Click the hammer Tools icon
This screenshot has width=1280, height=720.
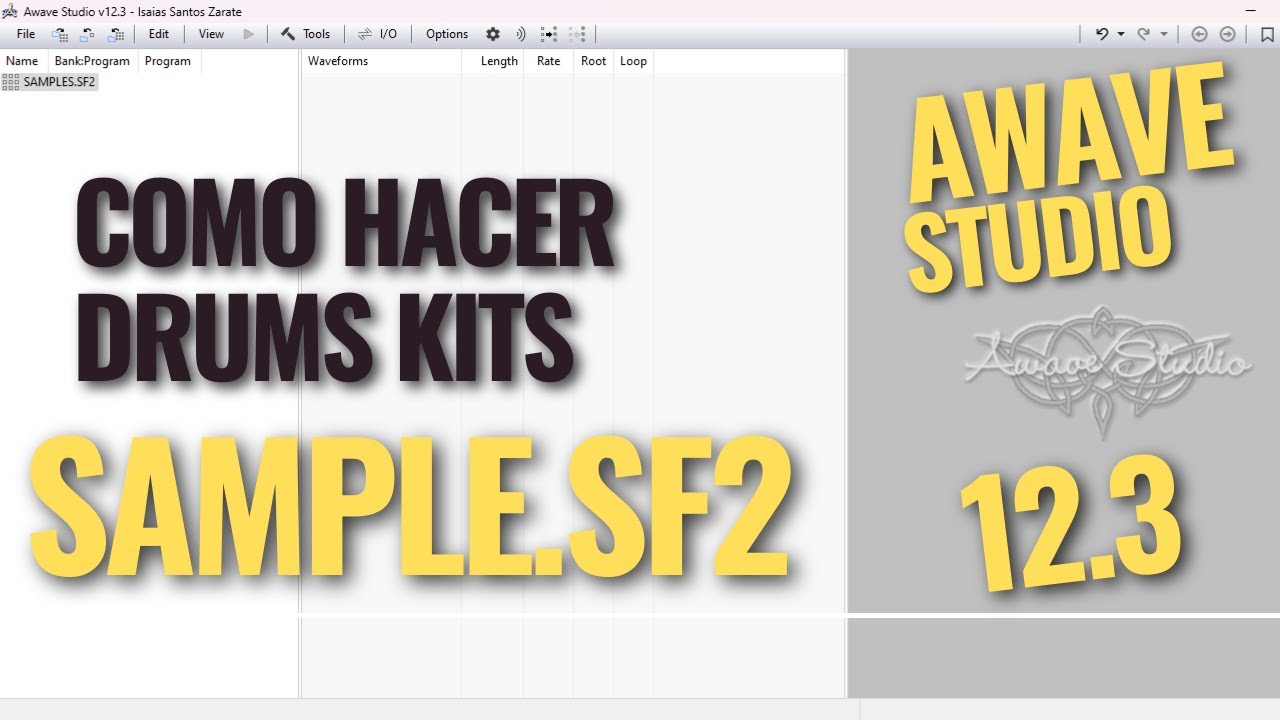pyautogui.click(x=288, y=34)
